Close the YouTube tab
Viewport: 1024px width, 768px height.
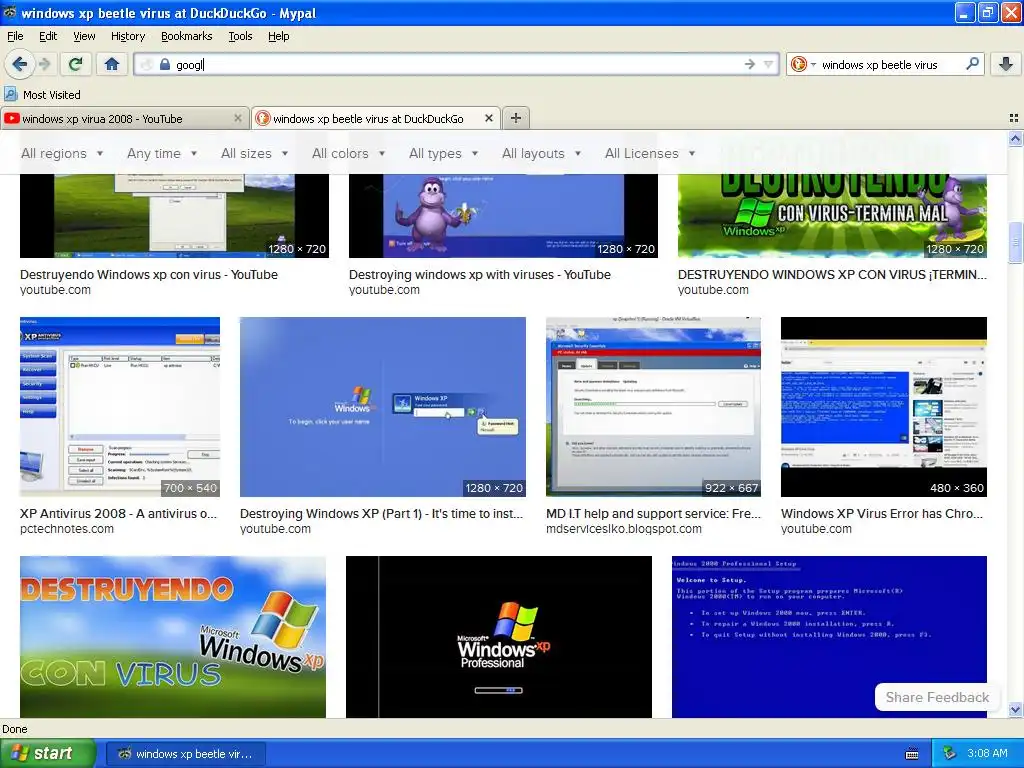pos(238,118)
